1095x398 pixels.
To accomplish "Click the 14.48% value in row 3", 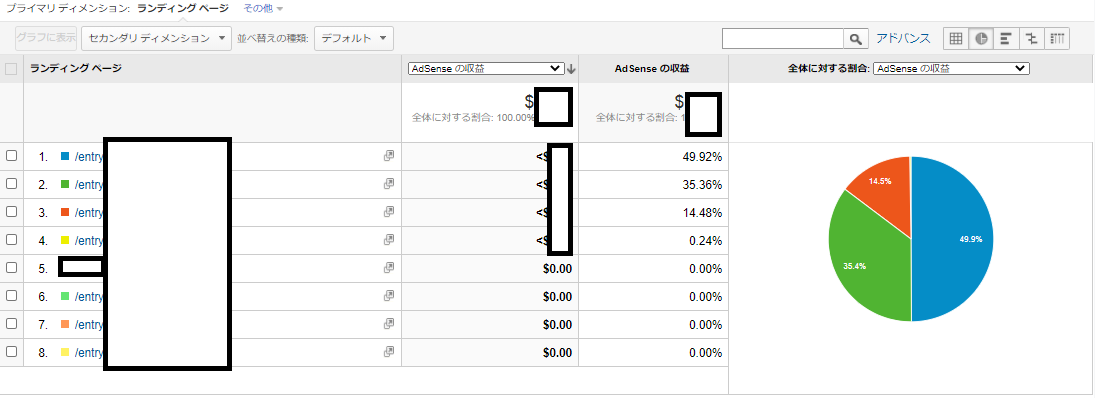I will coord(702,212).
